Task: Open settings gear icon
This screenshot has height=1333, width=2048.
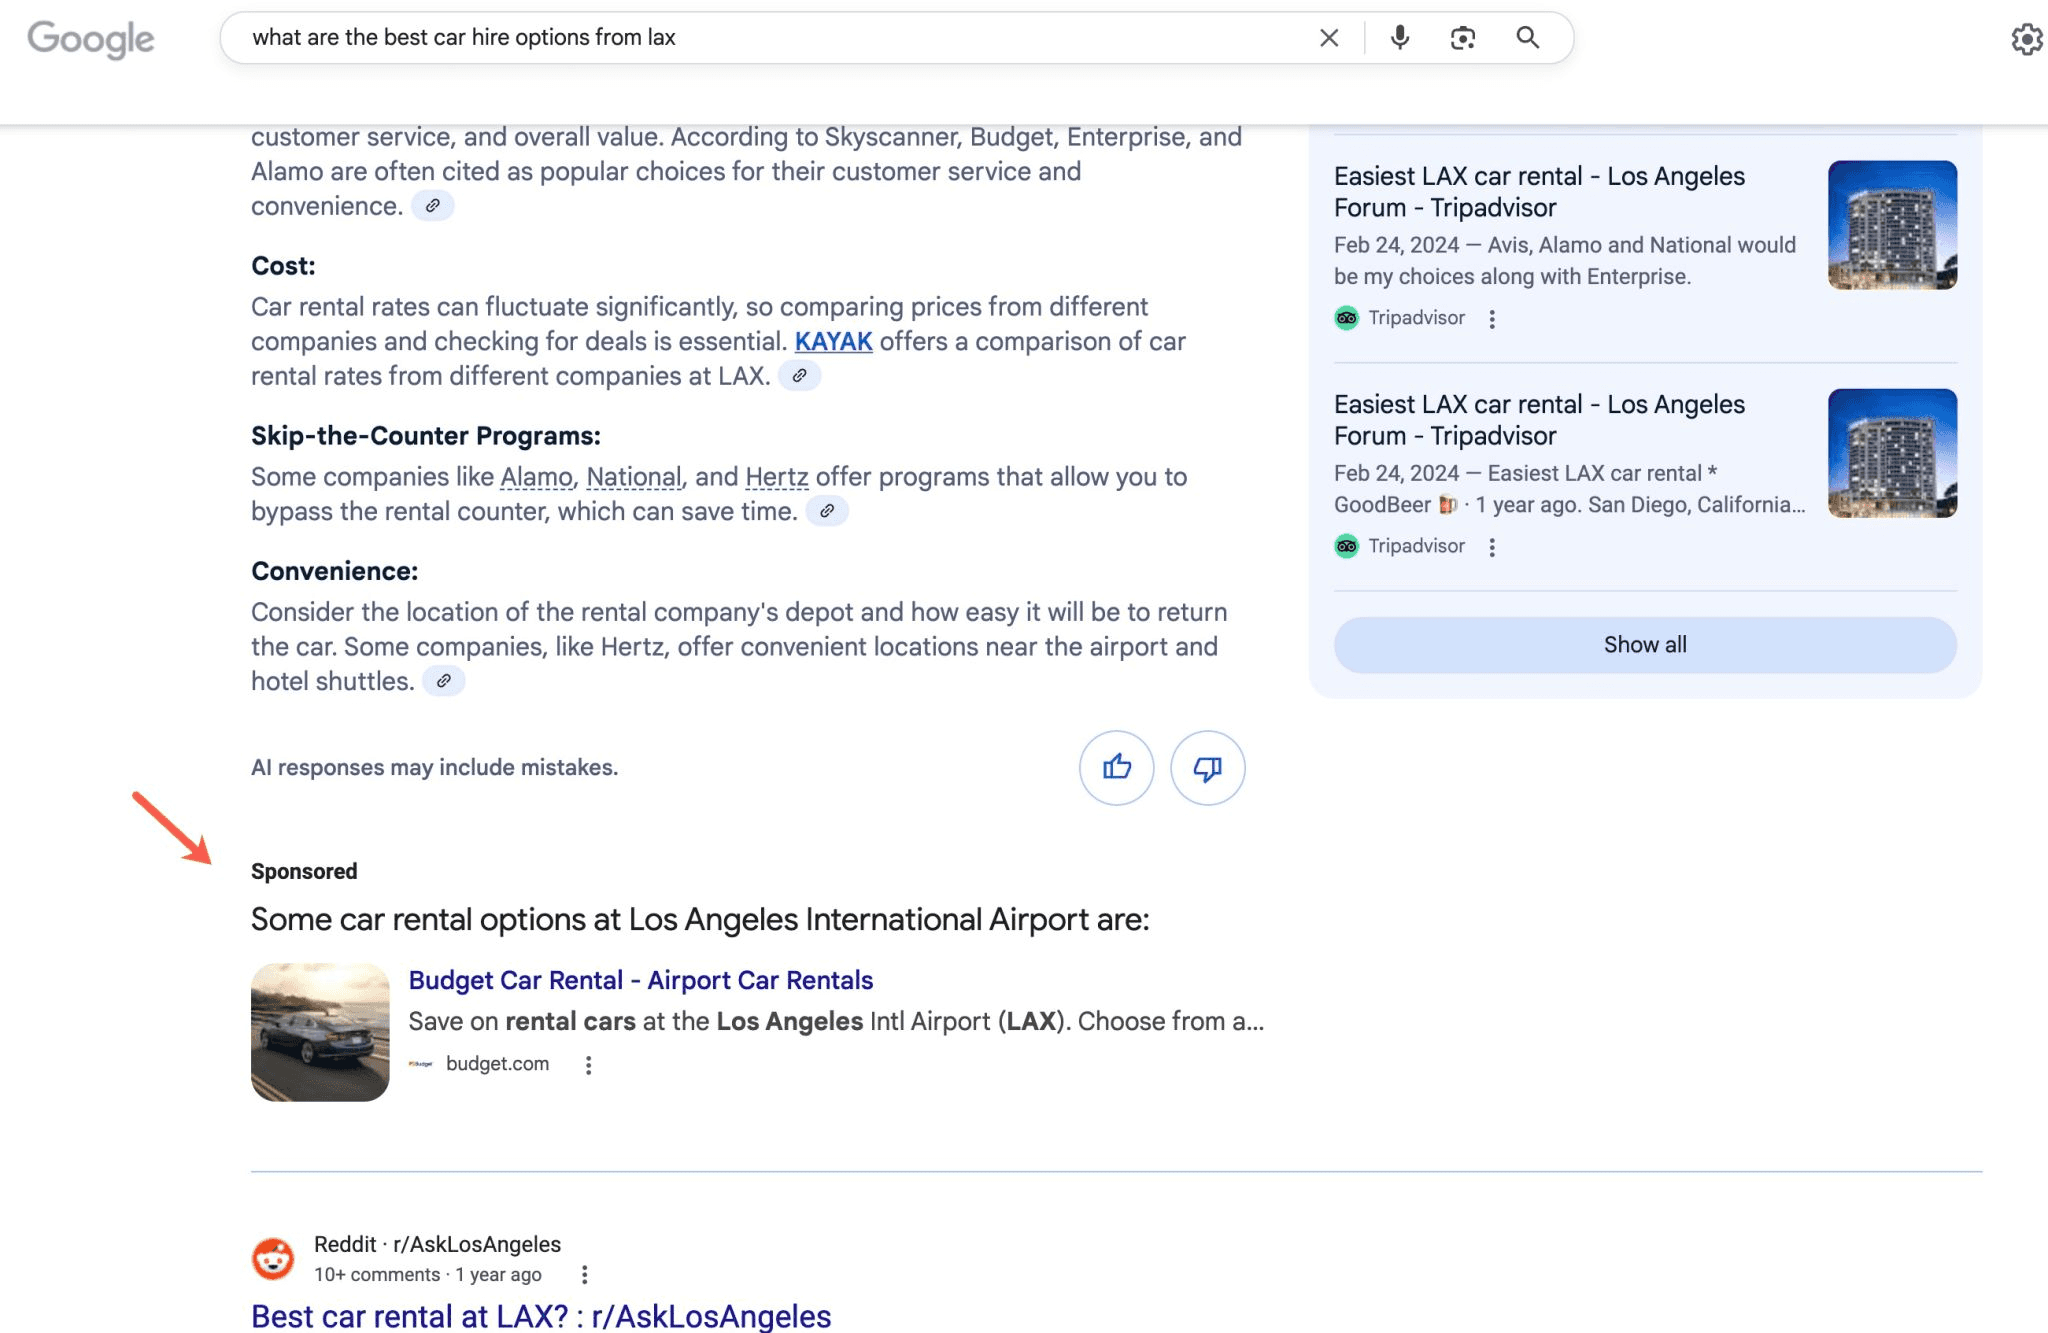Action: coord(2027,39)
